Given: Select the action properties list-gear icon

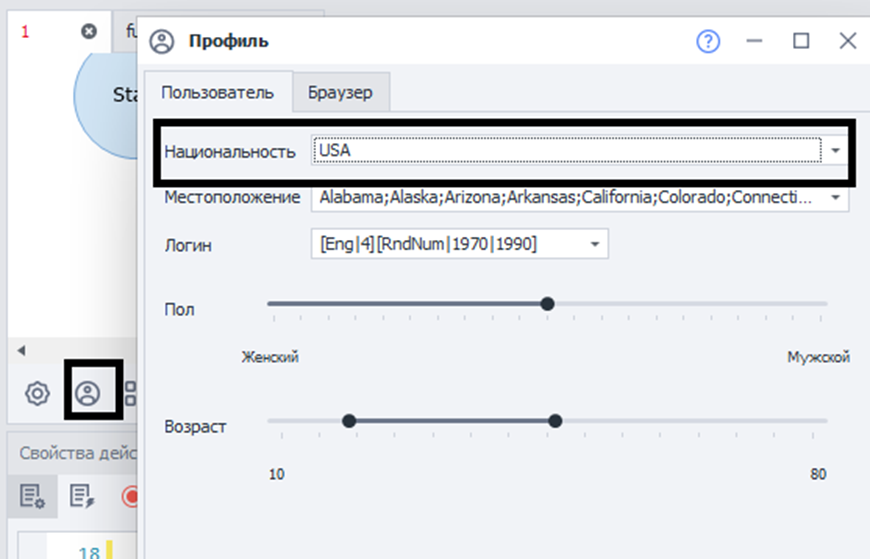Looking at the screenshot, I should point(32,494).
